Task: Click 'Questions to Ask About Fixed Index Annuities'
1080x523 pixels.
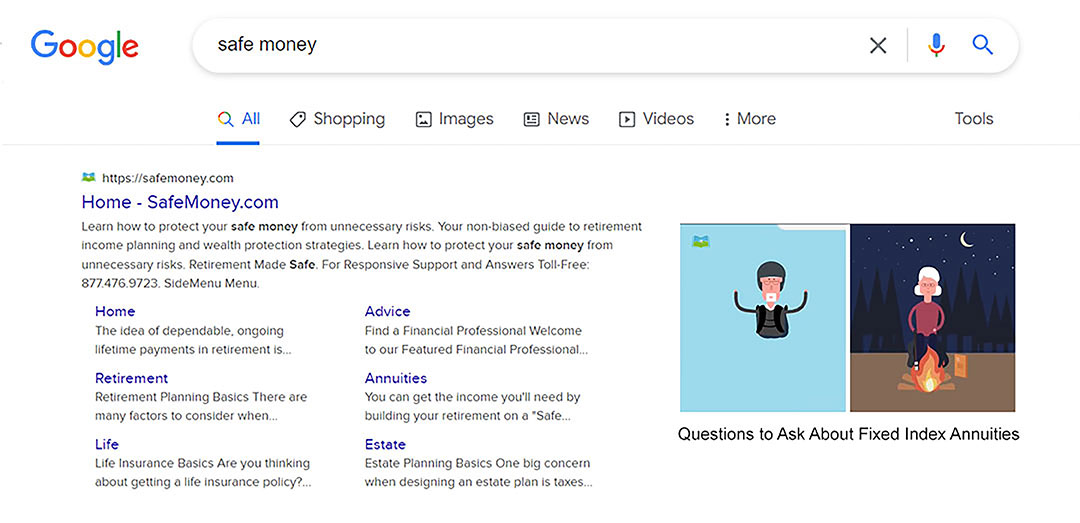Action: click(849, 434)
